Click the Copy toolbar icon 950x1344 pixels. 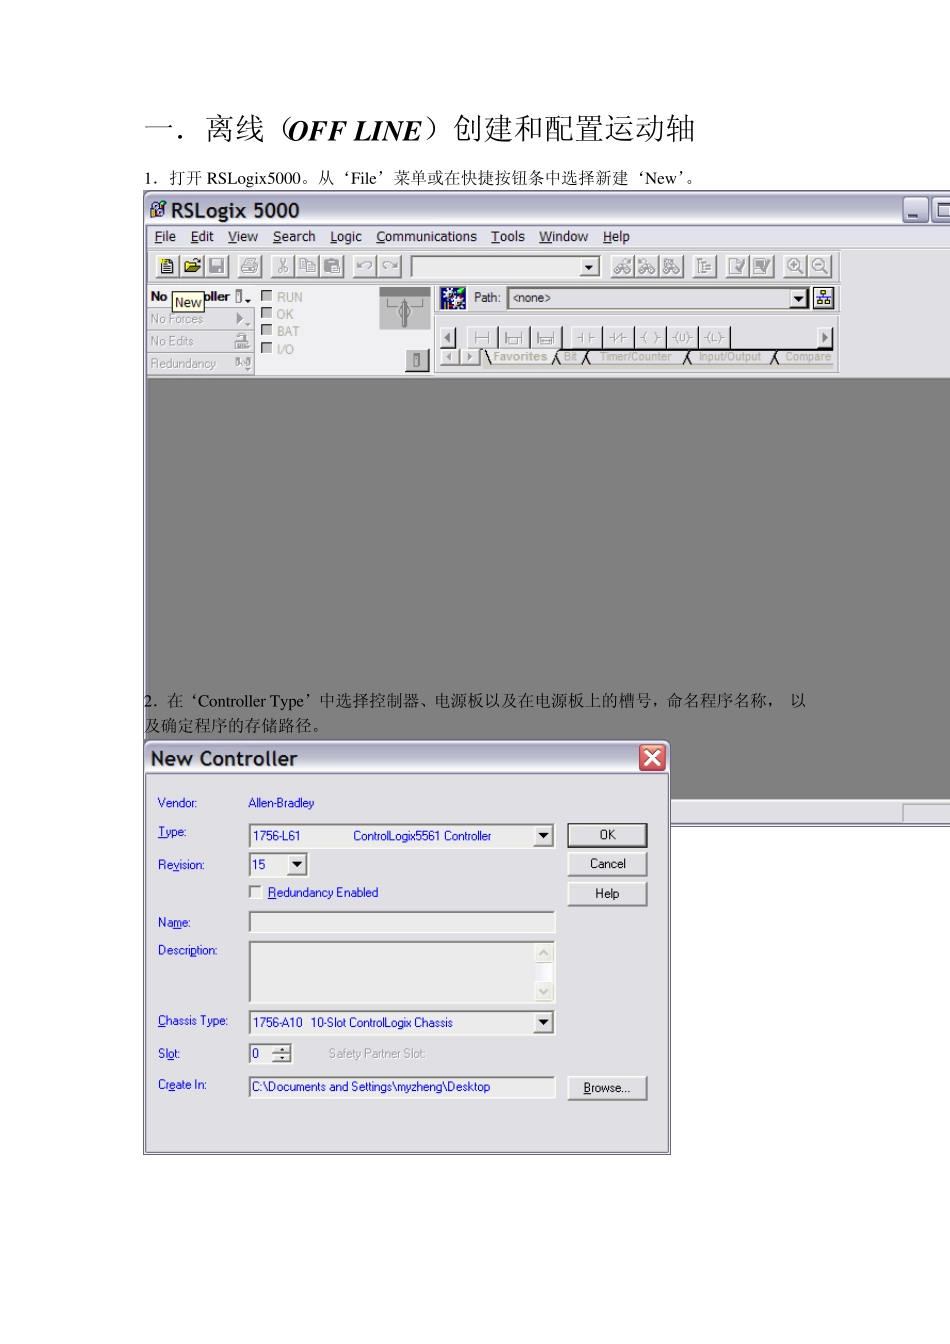point(308,266)
